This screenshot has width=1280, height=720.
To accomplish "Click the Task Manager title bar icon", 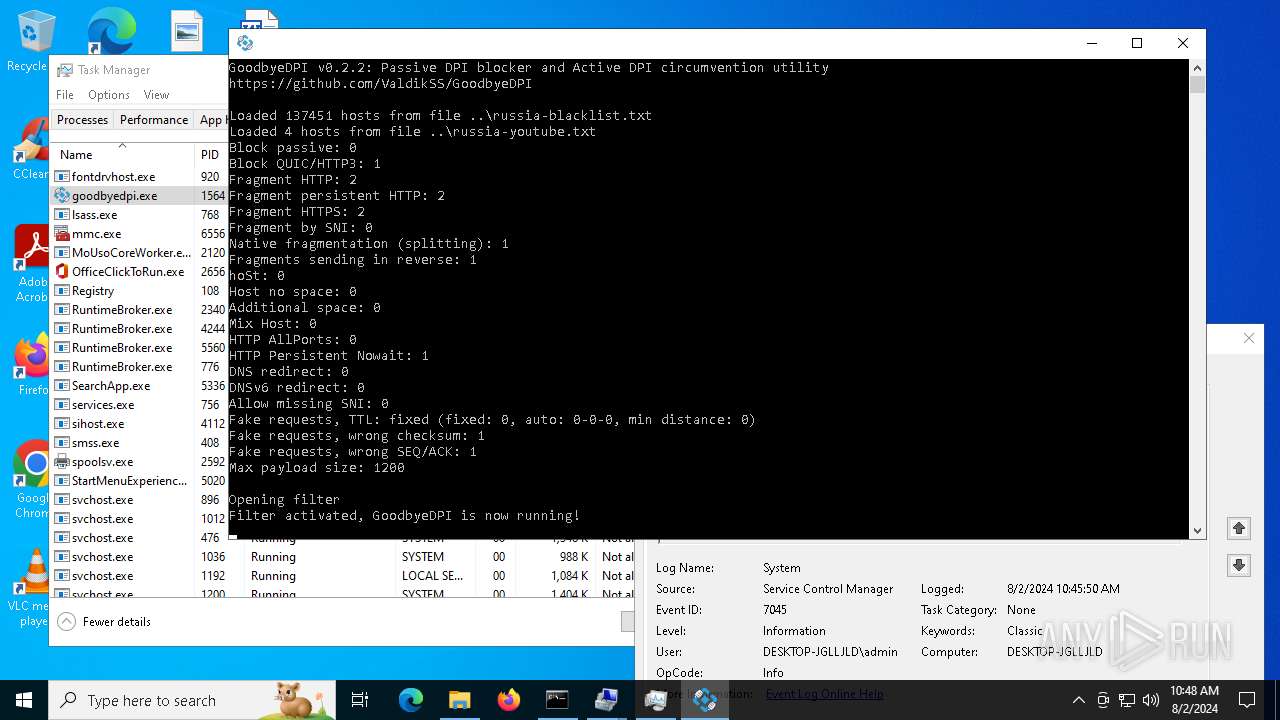I will coord(65,70).
